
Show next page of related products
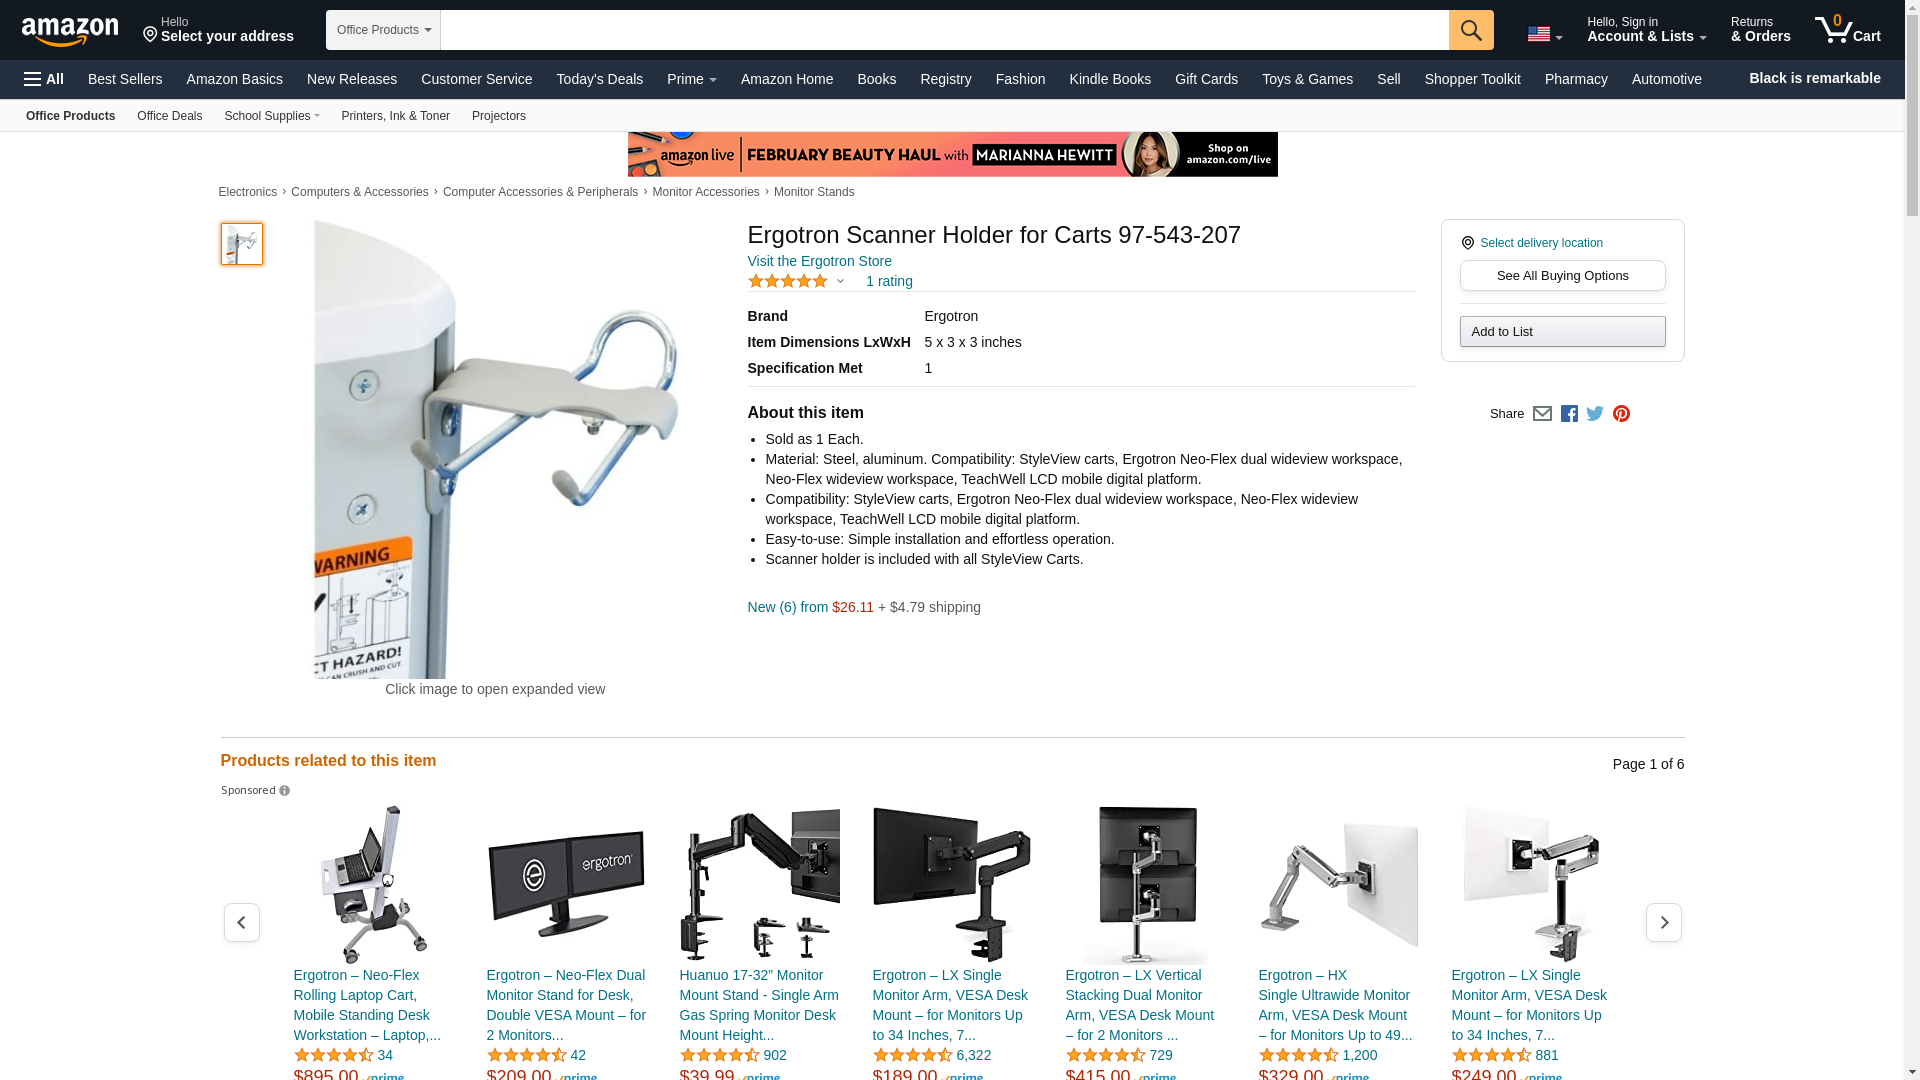tap(1664, 922)
